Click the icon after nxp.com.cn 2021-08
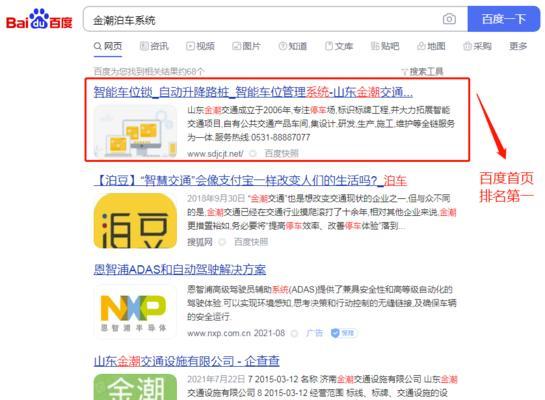The image size is (545, 400). [x=294, y=334]
